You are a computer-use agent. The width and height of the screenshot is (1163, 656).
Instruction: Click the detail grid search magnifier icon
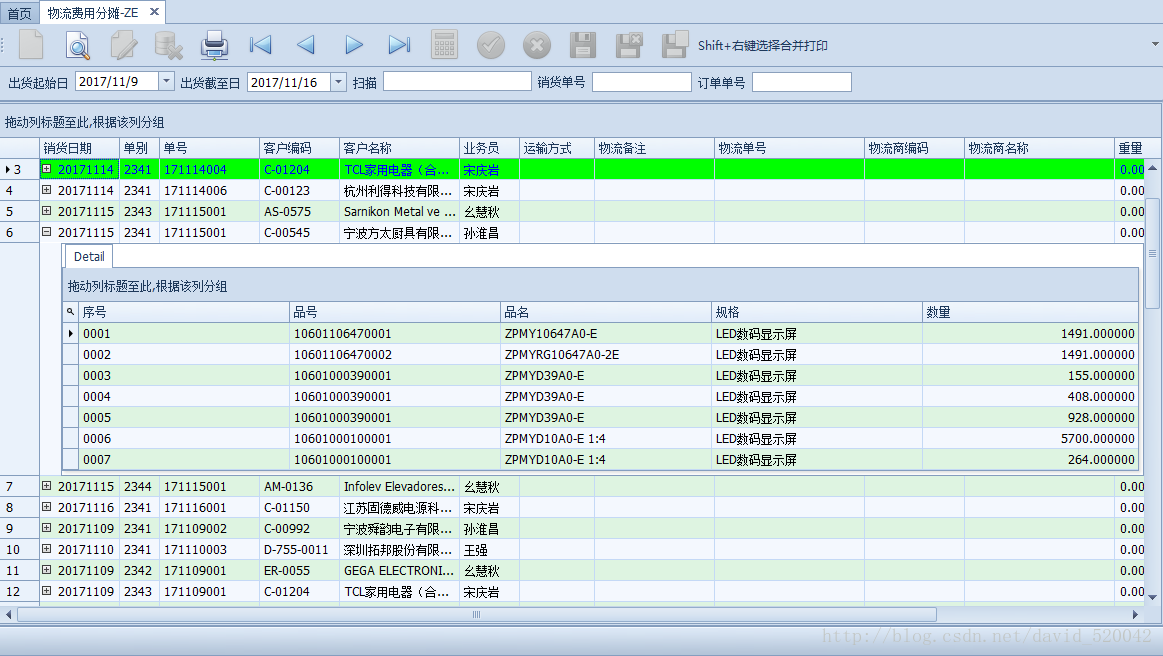tap(70, 312)
